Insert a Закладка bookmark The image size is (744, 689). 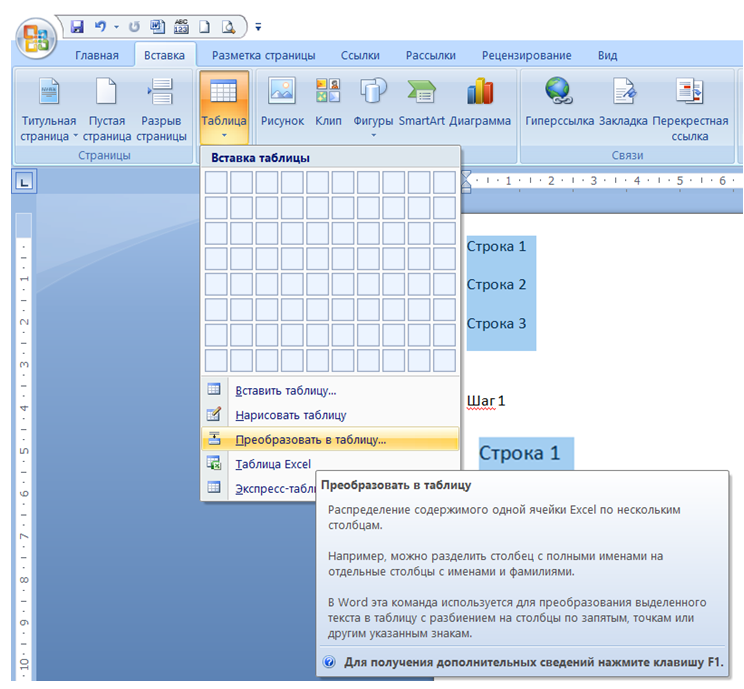623,103
